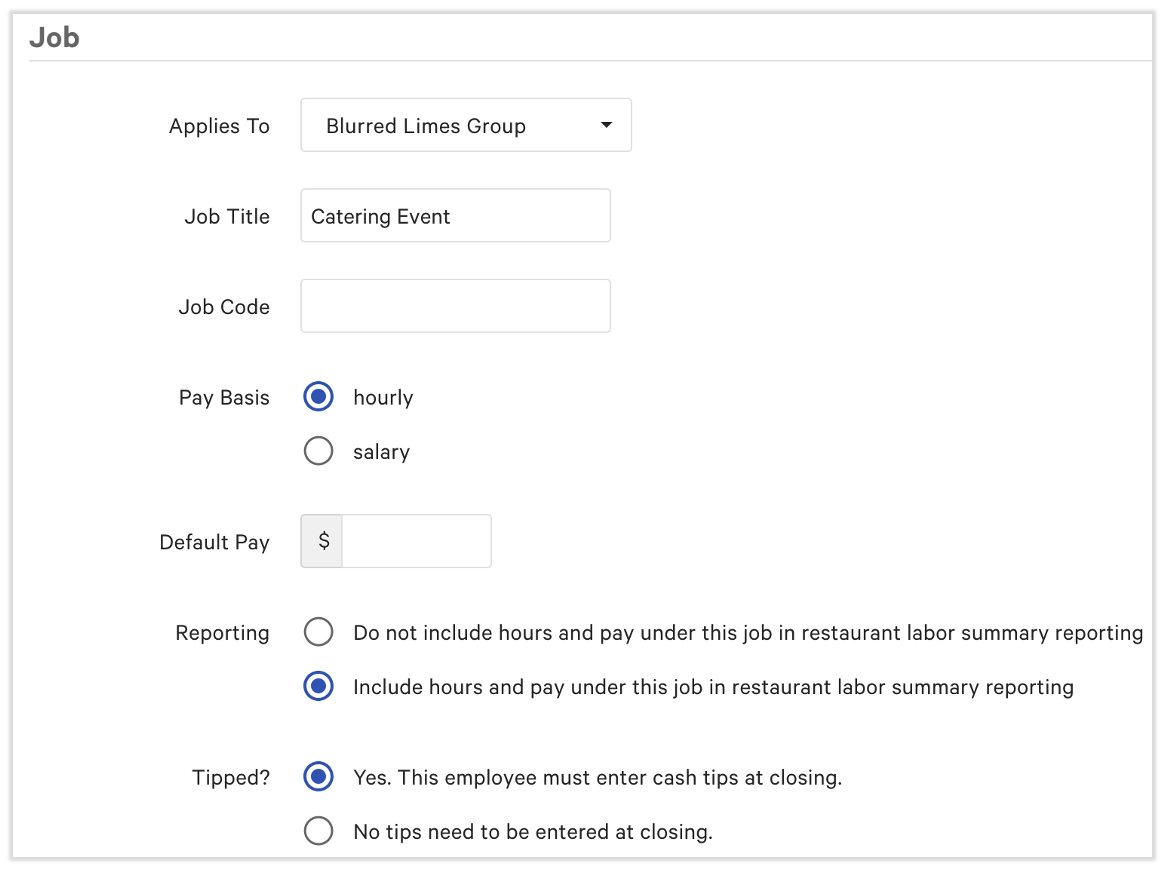1166x870 pixels.
Task: Click the Job section heading
Action: tap(55, 37)
